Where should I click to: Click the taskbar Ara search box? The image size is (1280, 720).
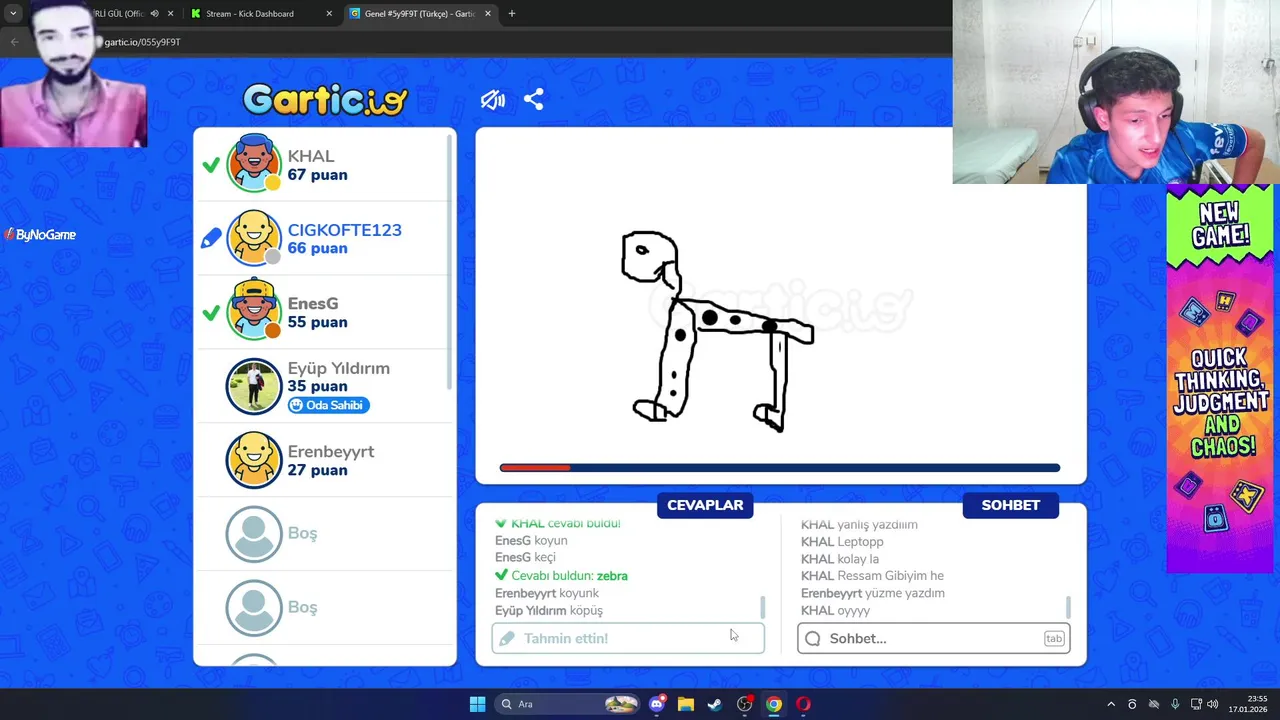tap(567, 704)
